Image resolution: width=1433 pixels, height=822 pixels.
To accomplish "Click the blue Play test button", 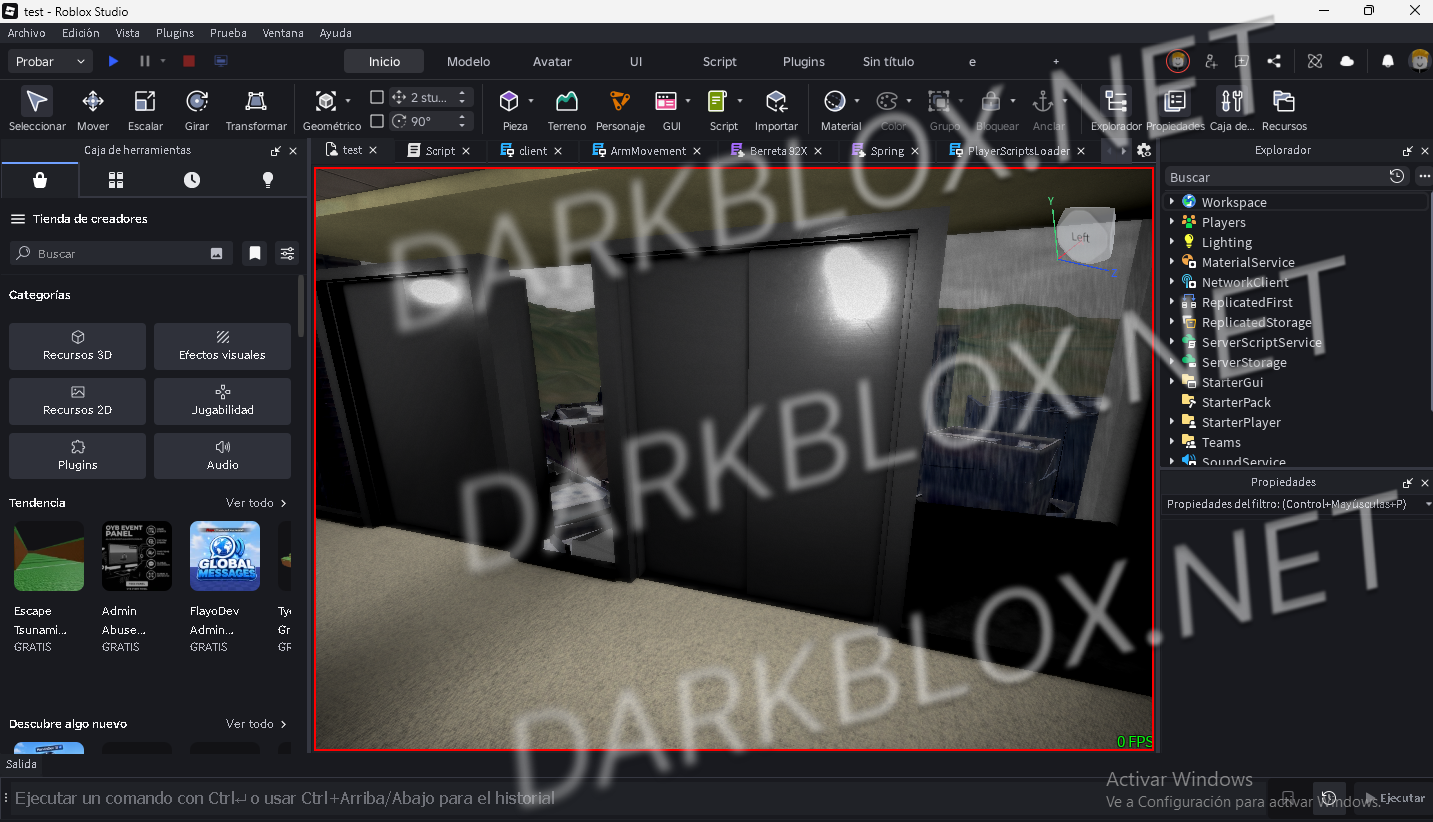I will coord(113,61).
